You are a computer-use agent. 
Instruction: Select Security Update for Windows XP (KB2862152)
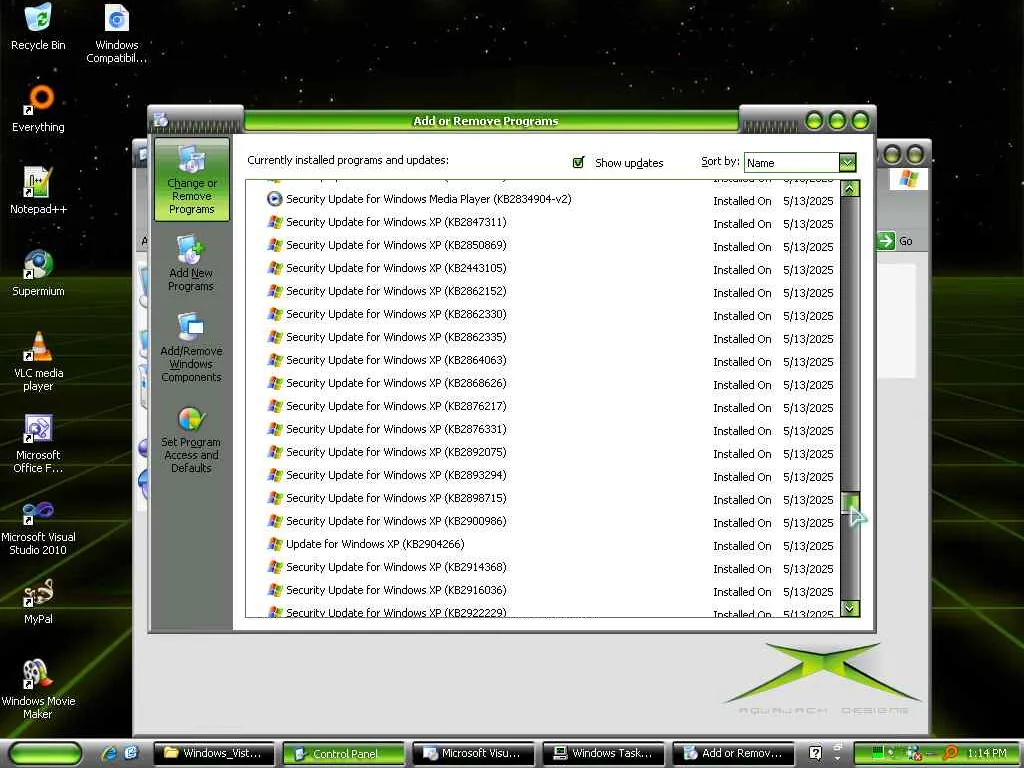[543, 291]
